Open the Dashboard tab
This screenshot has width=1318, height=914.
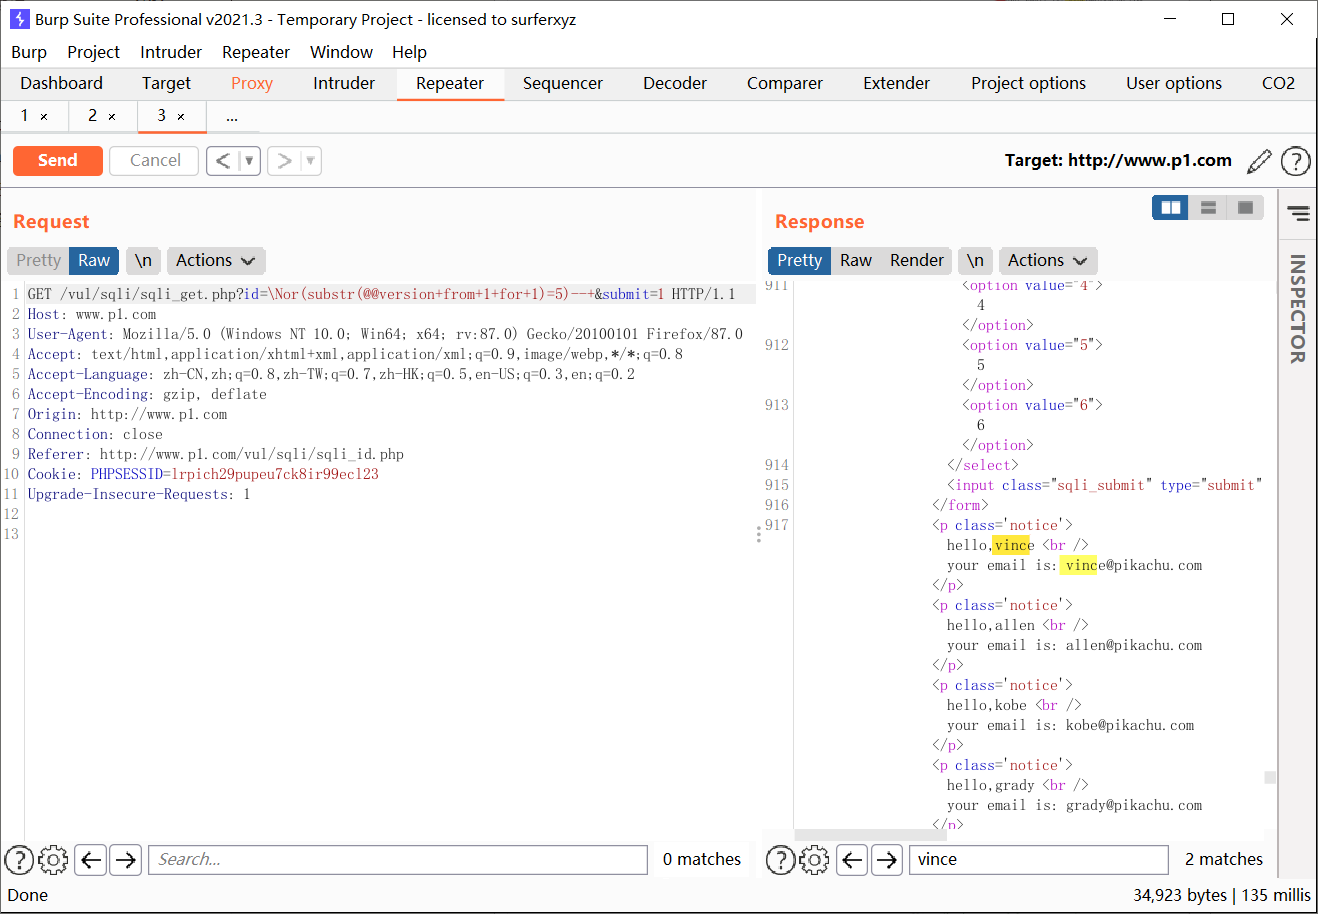[x=61, y=84]
